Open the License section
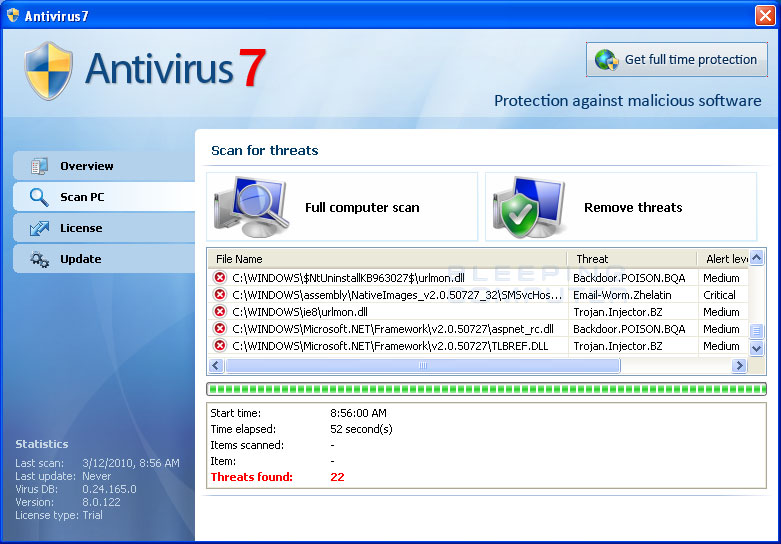The image size is (781, 544). click(x=104, y=228)
